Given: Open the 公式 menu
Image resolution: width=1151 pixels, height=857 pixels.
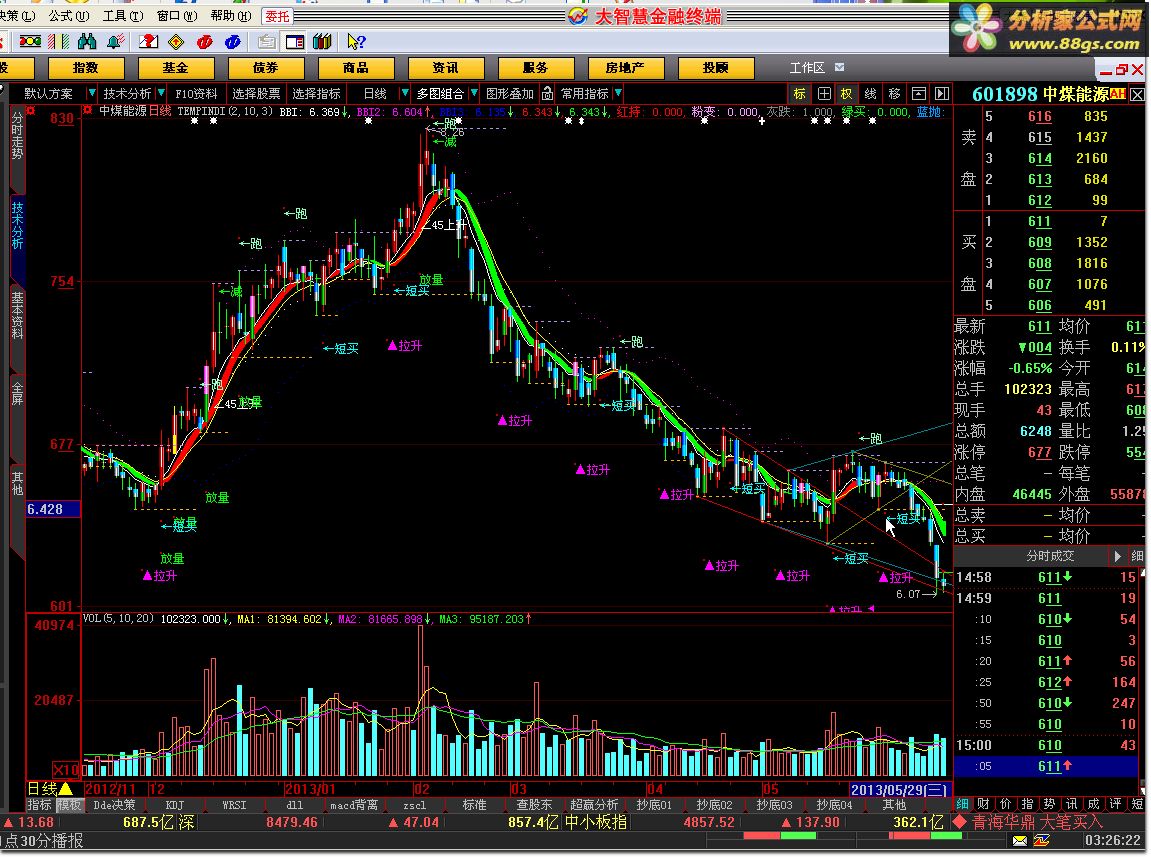Looking at the screenshot, I should (x=69, y=16).
